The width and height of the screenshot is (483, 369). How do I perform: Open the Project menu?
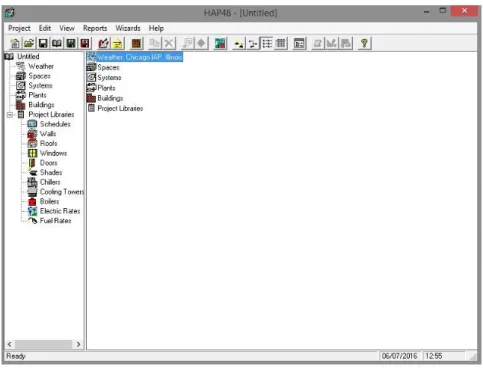coord(19,28)
